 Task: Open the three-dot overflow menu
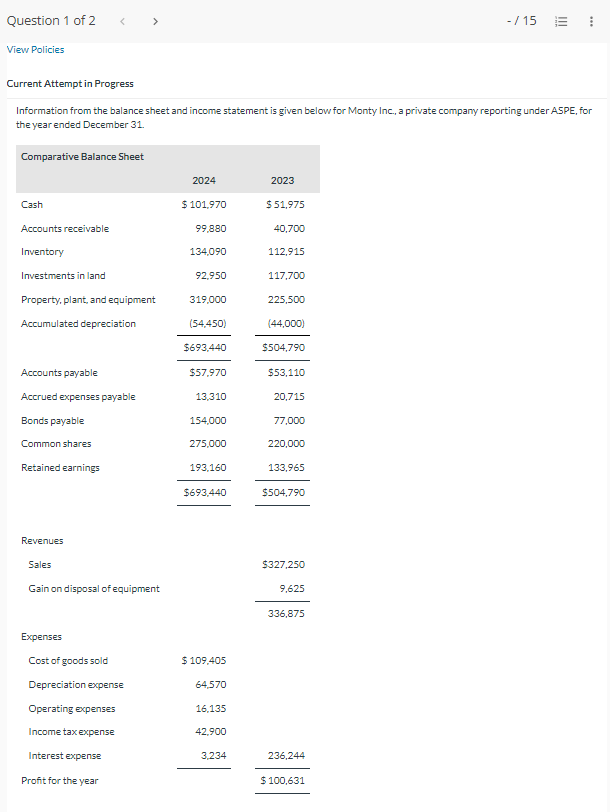[592, 20]
